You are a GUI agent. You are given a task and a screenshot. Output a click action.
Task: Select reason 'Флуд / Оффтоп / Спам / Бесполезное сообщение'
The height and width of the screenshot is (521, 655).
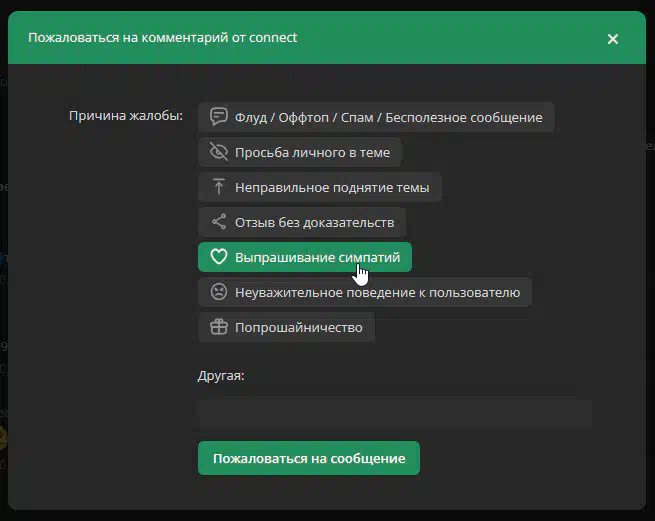point(388,117)
